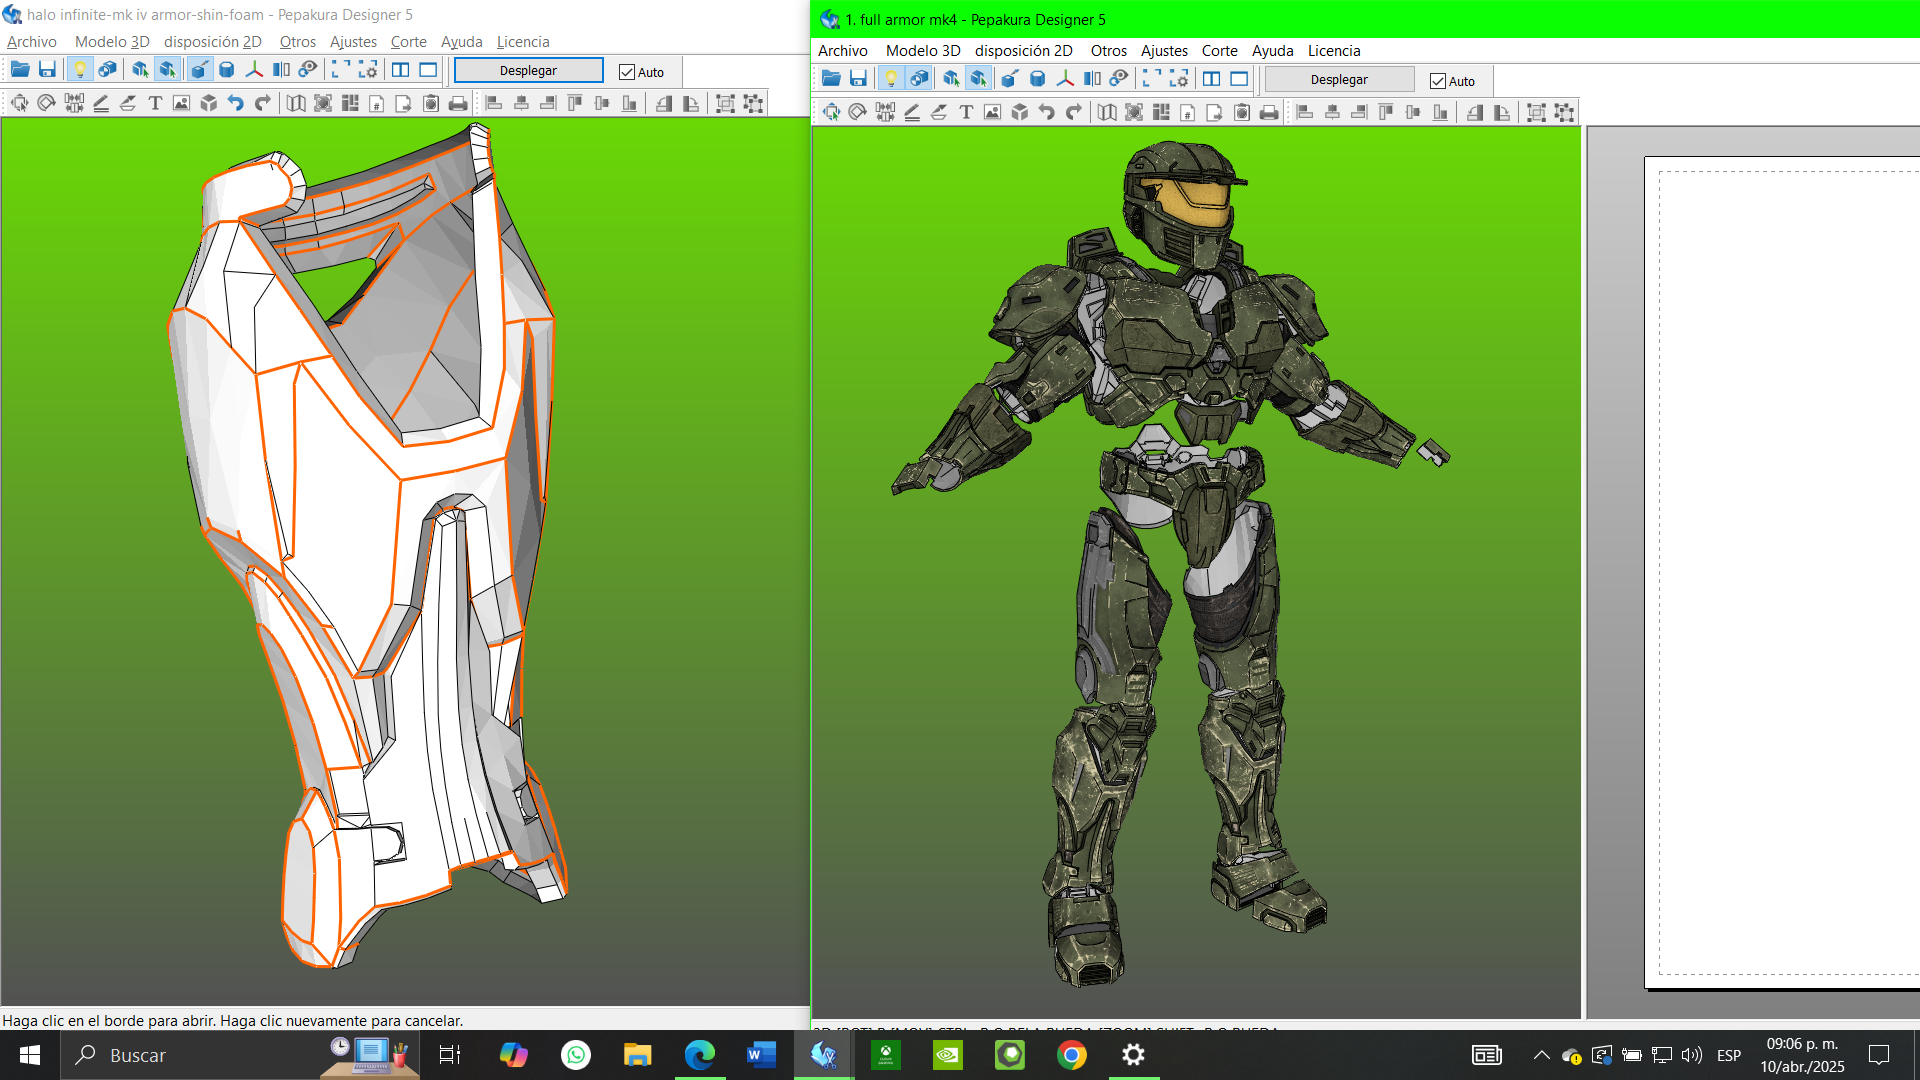Toggle texture spheres icon in halo infinite window
This screenshot has height=1080, width=1920.
(x=107, y=70)
